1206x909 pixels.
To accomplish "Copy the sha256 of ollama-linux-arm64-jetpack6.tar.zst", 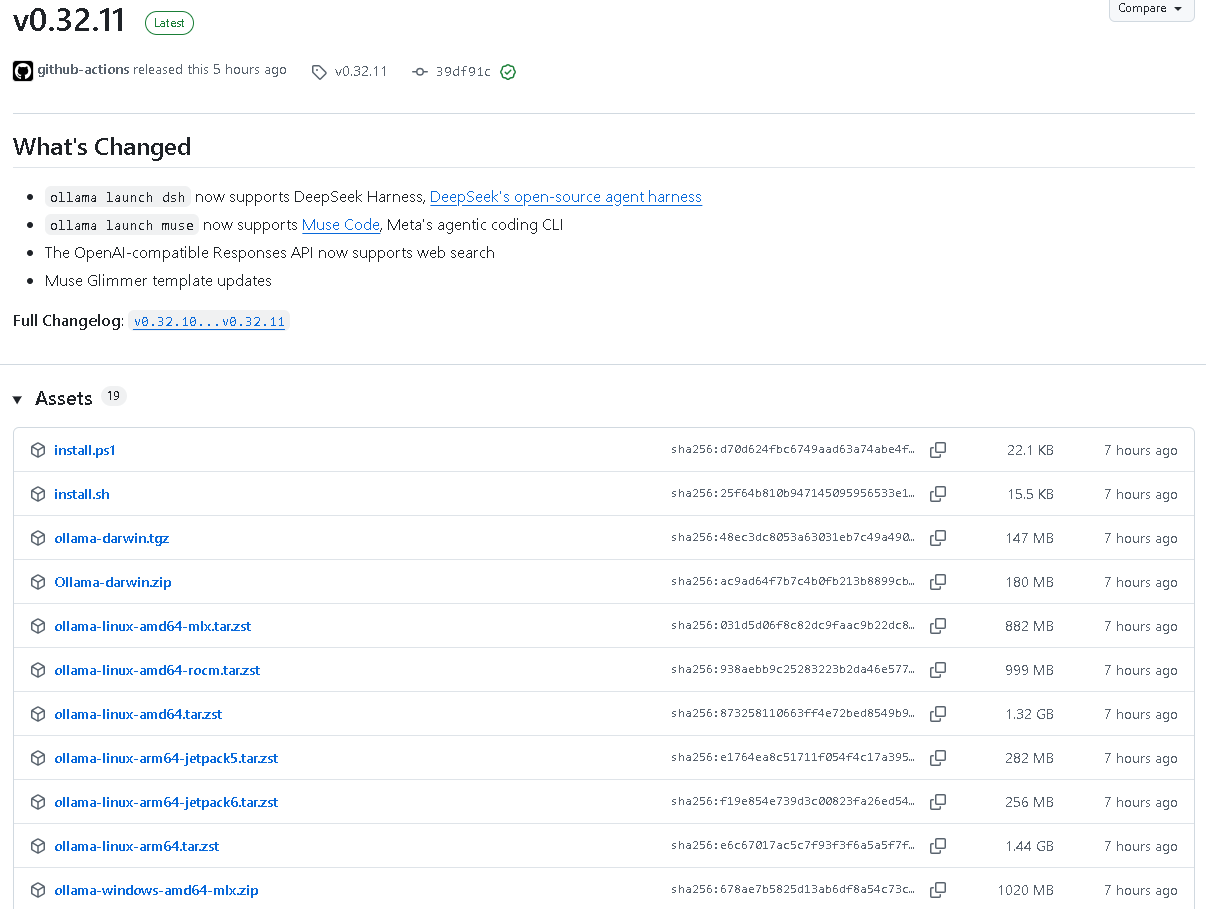I will (x=938, y=802).
